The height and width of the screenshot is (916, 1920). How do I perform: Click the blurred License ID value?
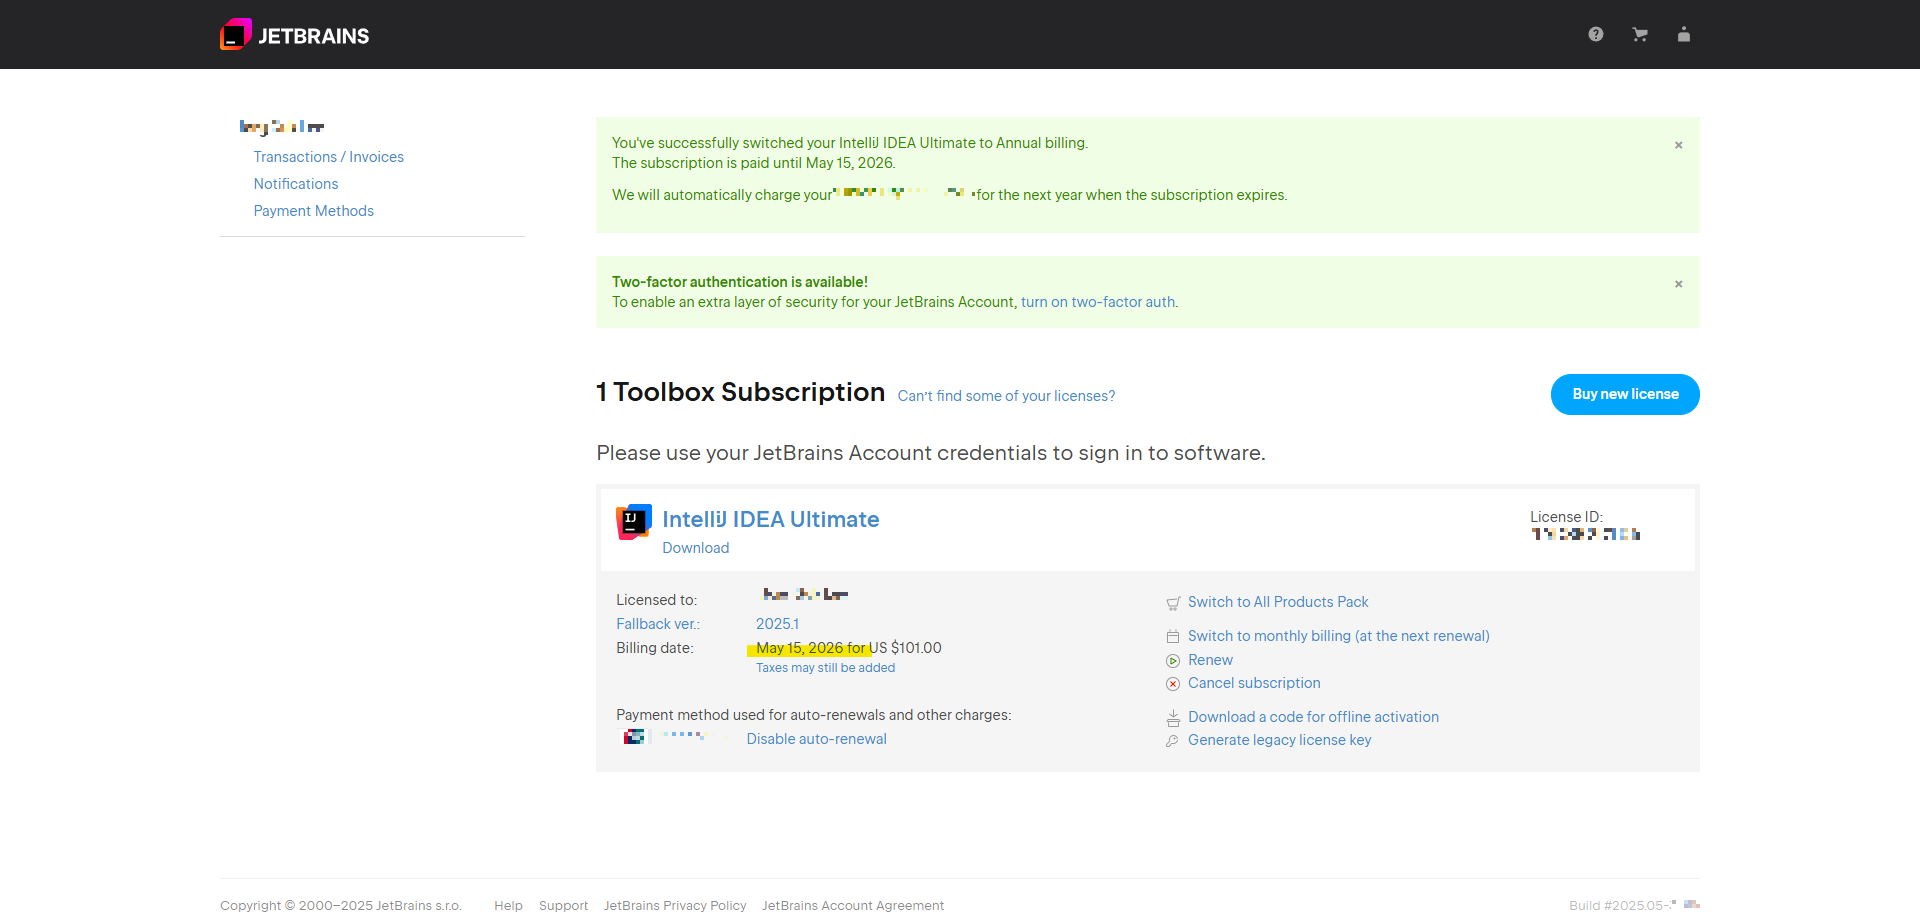click(1586, 534)
